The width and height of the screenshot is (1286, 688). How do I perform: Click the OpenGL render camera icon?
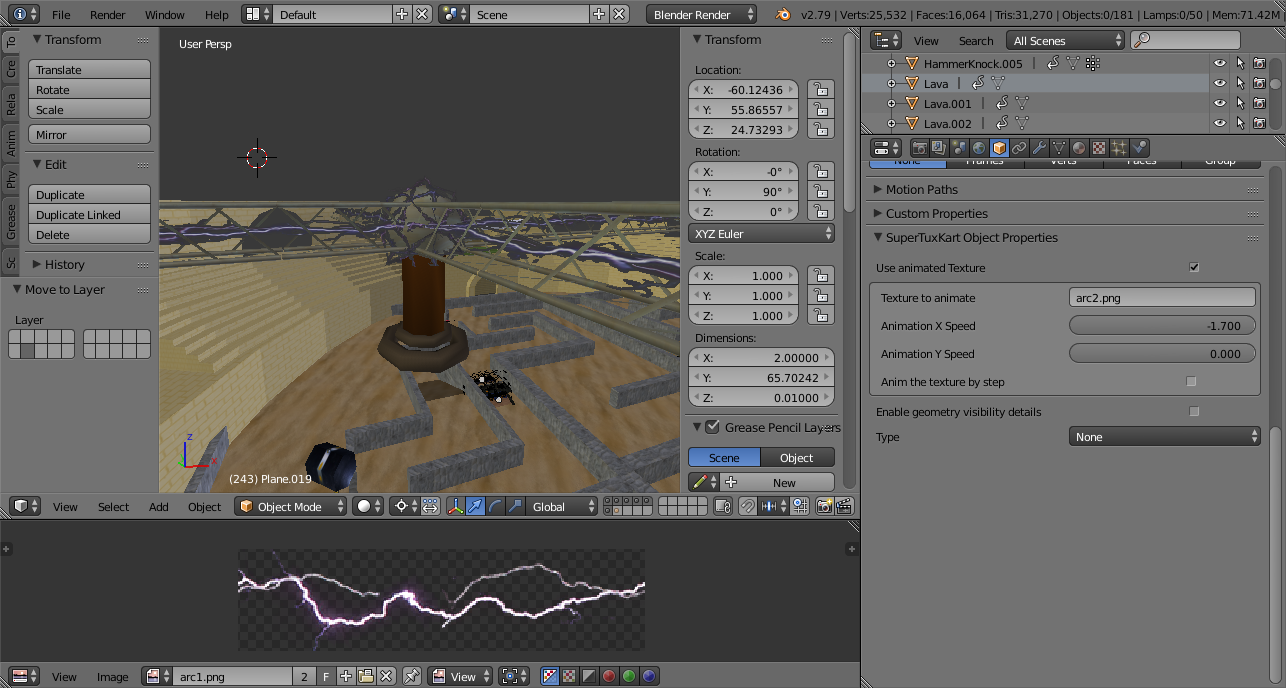coord(823,507)
